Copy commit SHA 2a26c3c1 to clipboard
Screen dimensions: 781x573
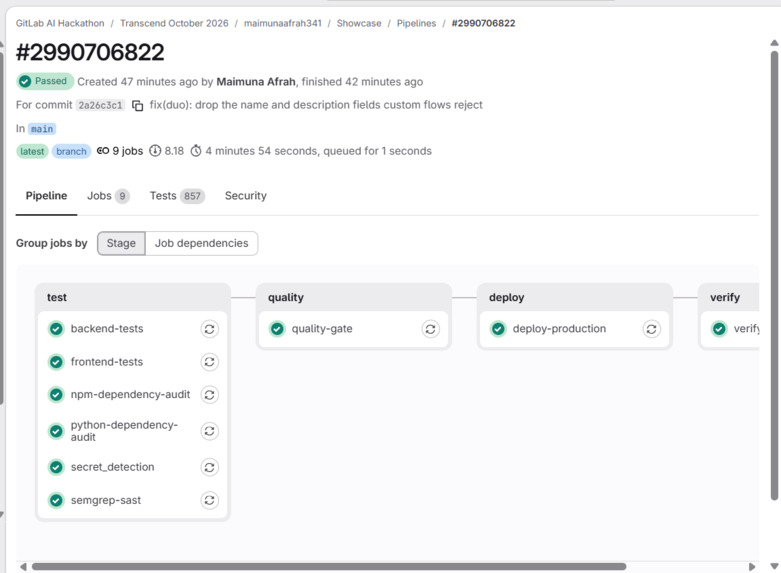[x=137, y=106]
